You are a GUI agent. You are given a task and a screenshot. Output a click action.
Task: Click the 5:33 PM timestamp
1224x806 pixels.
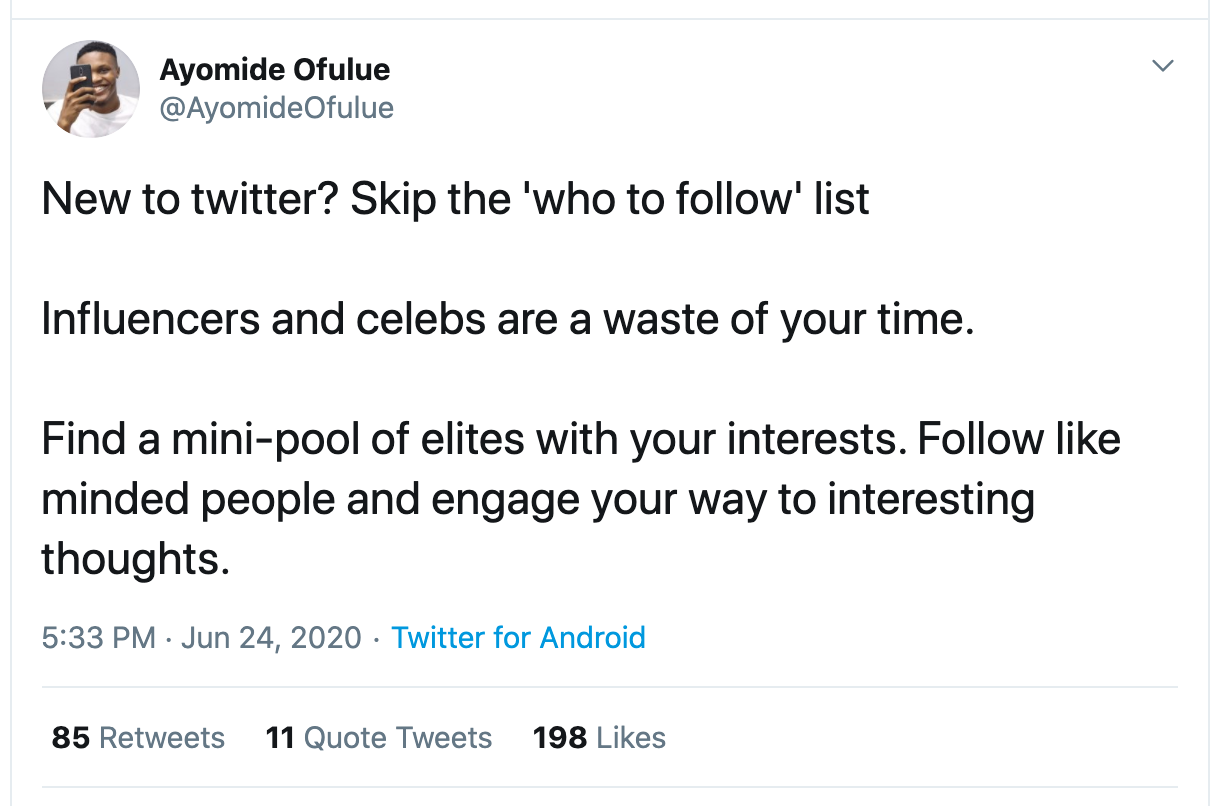[x=98, y=637]
